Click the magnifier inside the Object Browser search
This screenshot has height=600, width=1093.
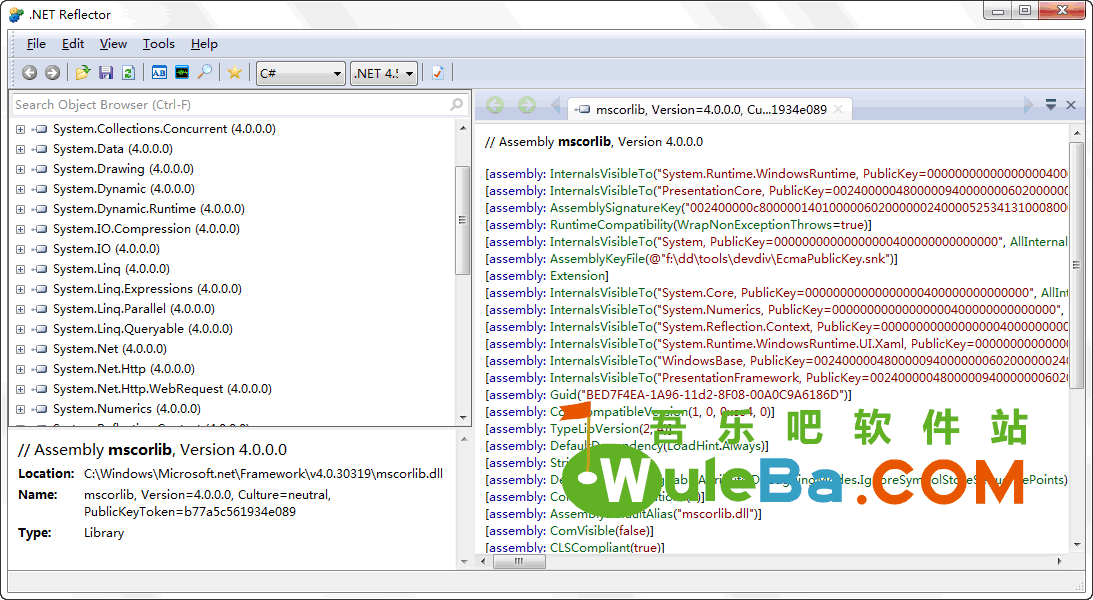(456, 105)
